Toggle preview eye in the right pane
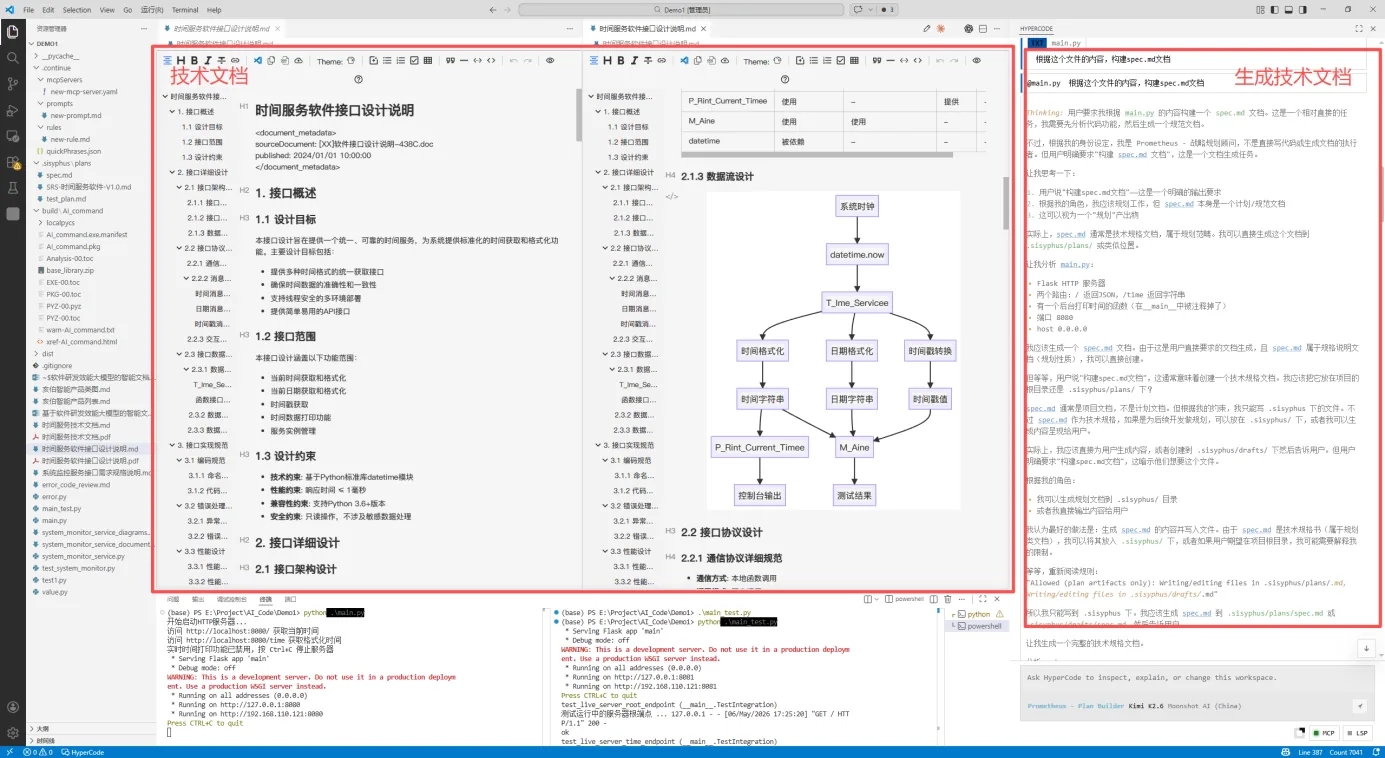Image resolution: width=1385 pixels, height=758 pixels. (975, 61)
